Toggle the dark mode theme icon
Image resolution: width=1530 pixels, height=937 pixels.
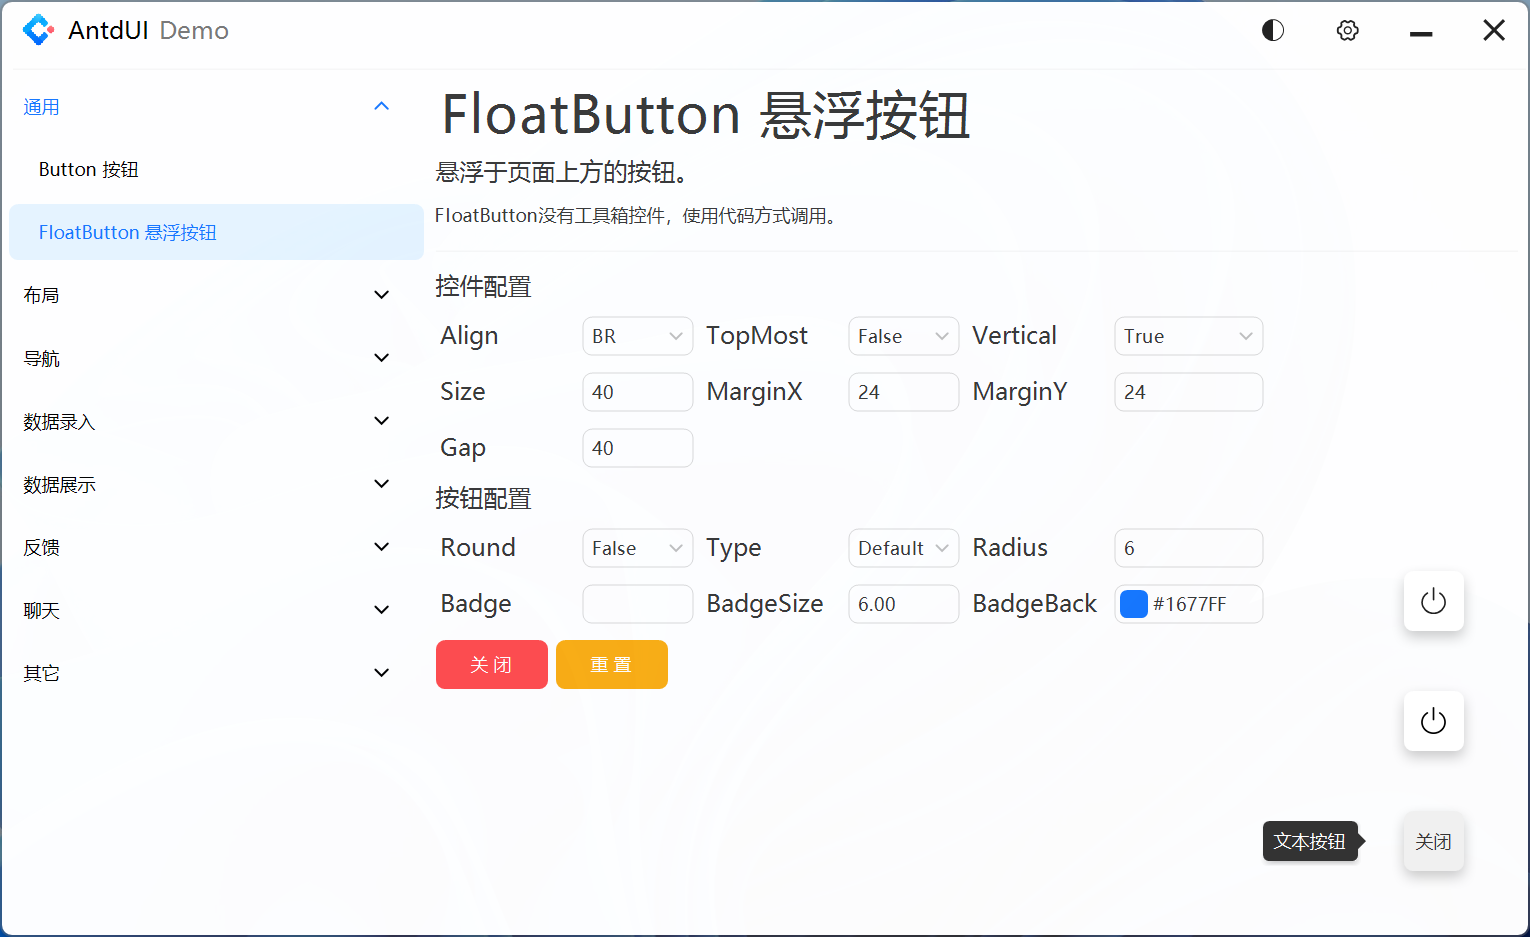click(x=1272, y=30)
